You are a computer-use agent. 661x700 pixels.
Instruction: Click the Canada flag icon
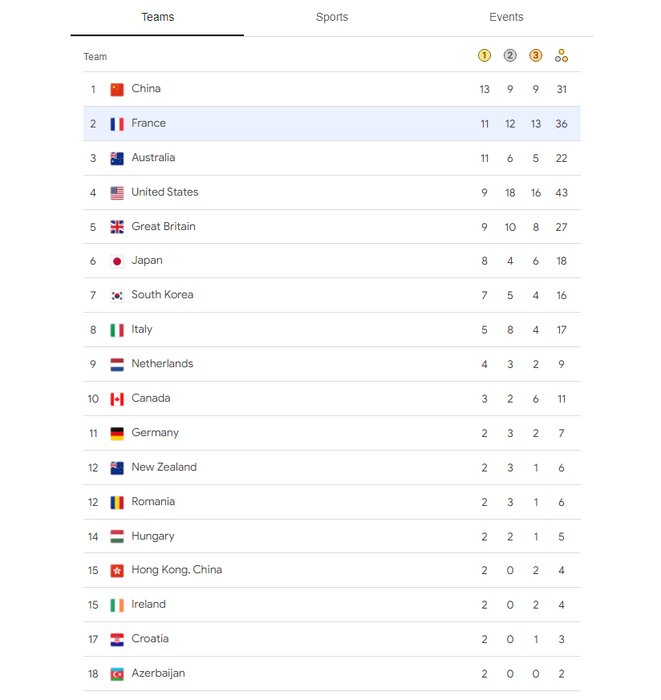117,399
